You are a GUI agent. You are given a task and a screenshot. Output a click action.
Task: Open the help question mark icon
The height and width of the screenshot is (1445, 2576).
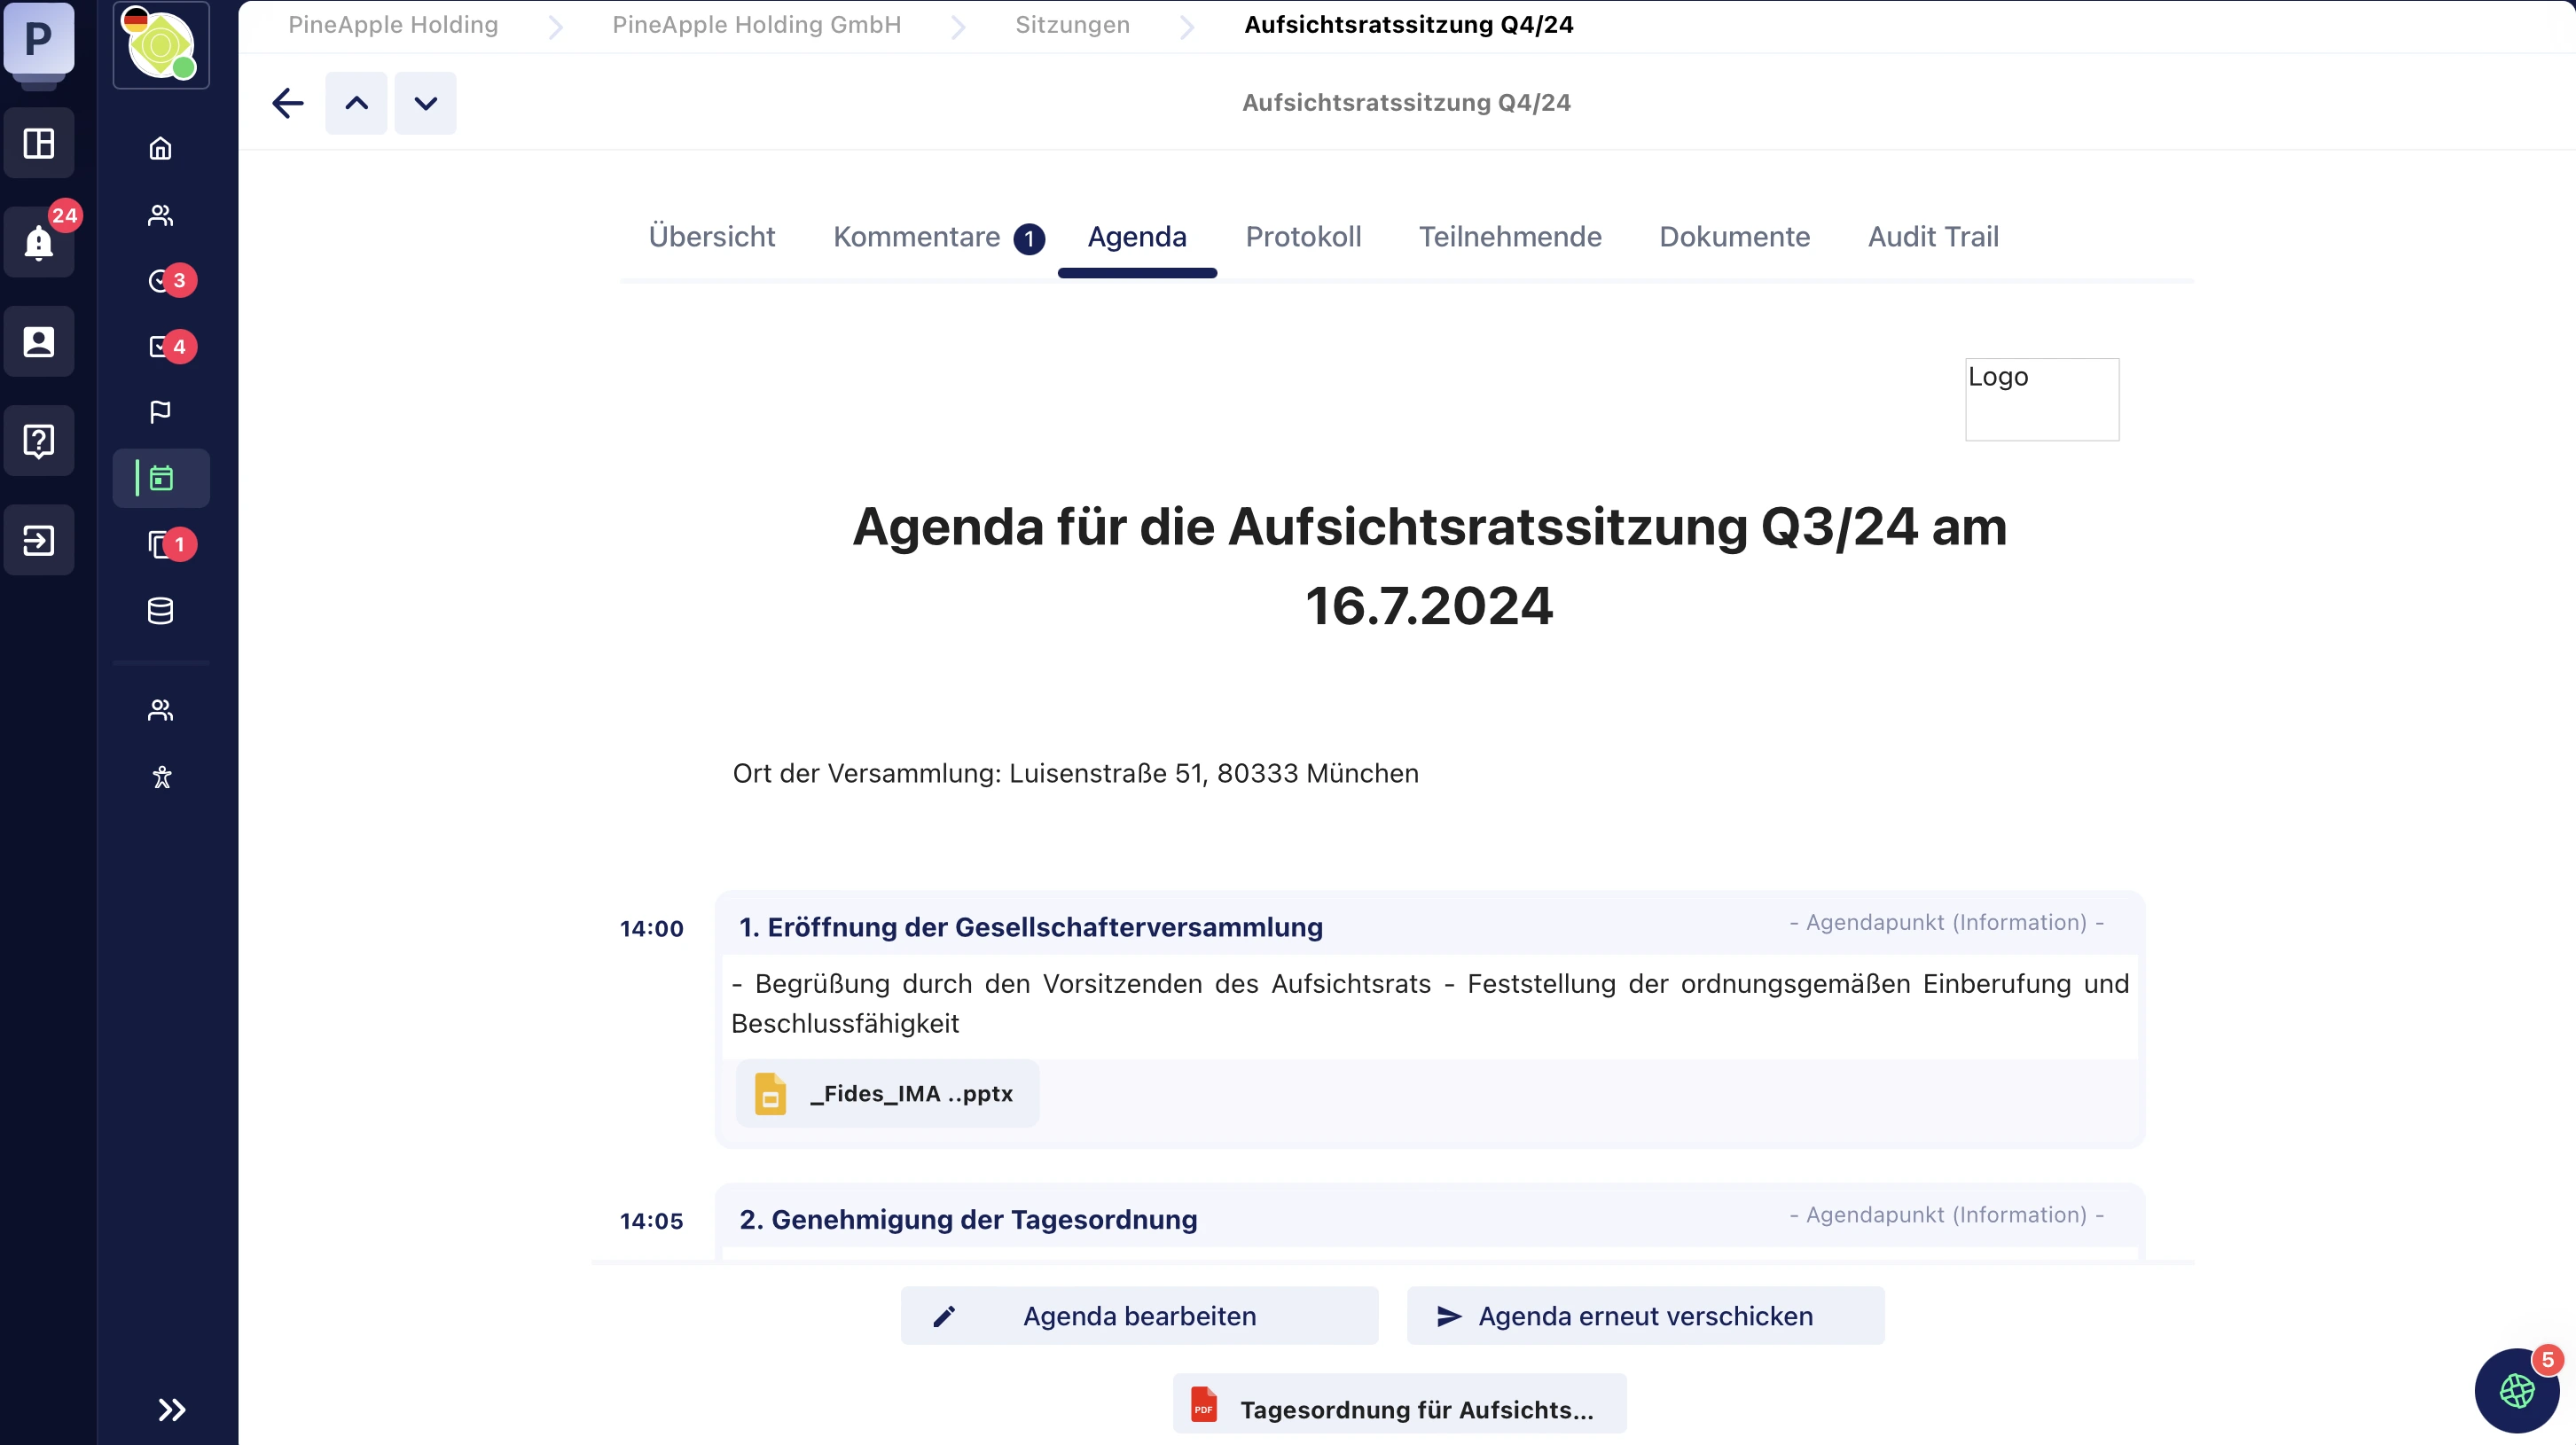click(x=39, y=440)
